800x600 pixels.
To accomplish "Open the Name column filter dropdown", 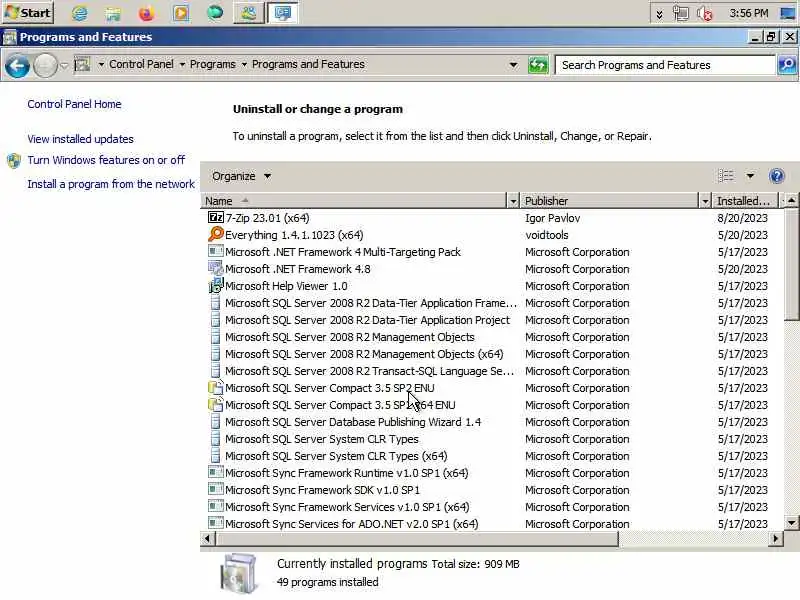I will click(513, 201).
